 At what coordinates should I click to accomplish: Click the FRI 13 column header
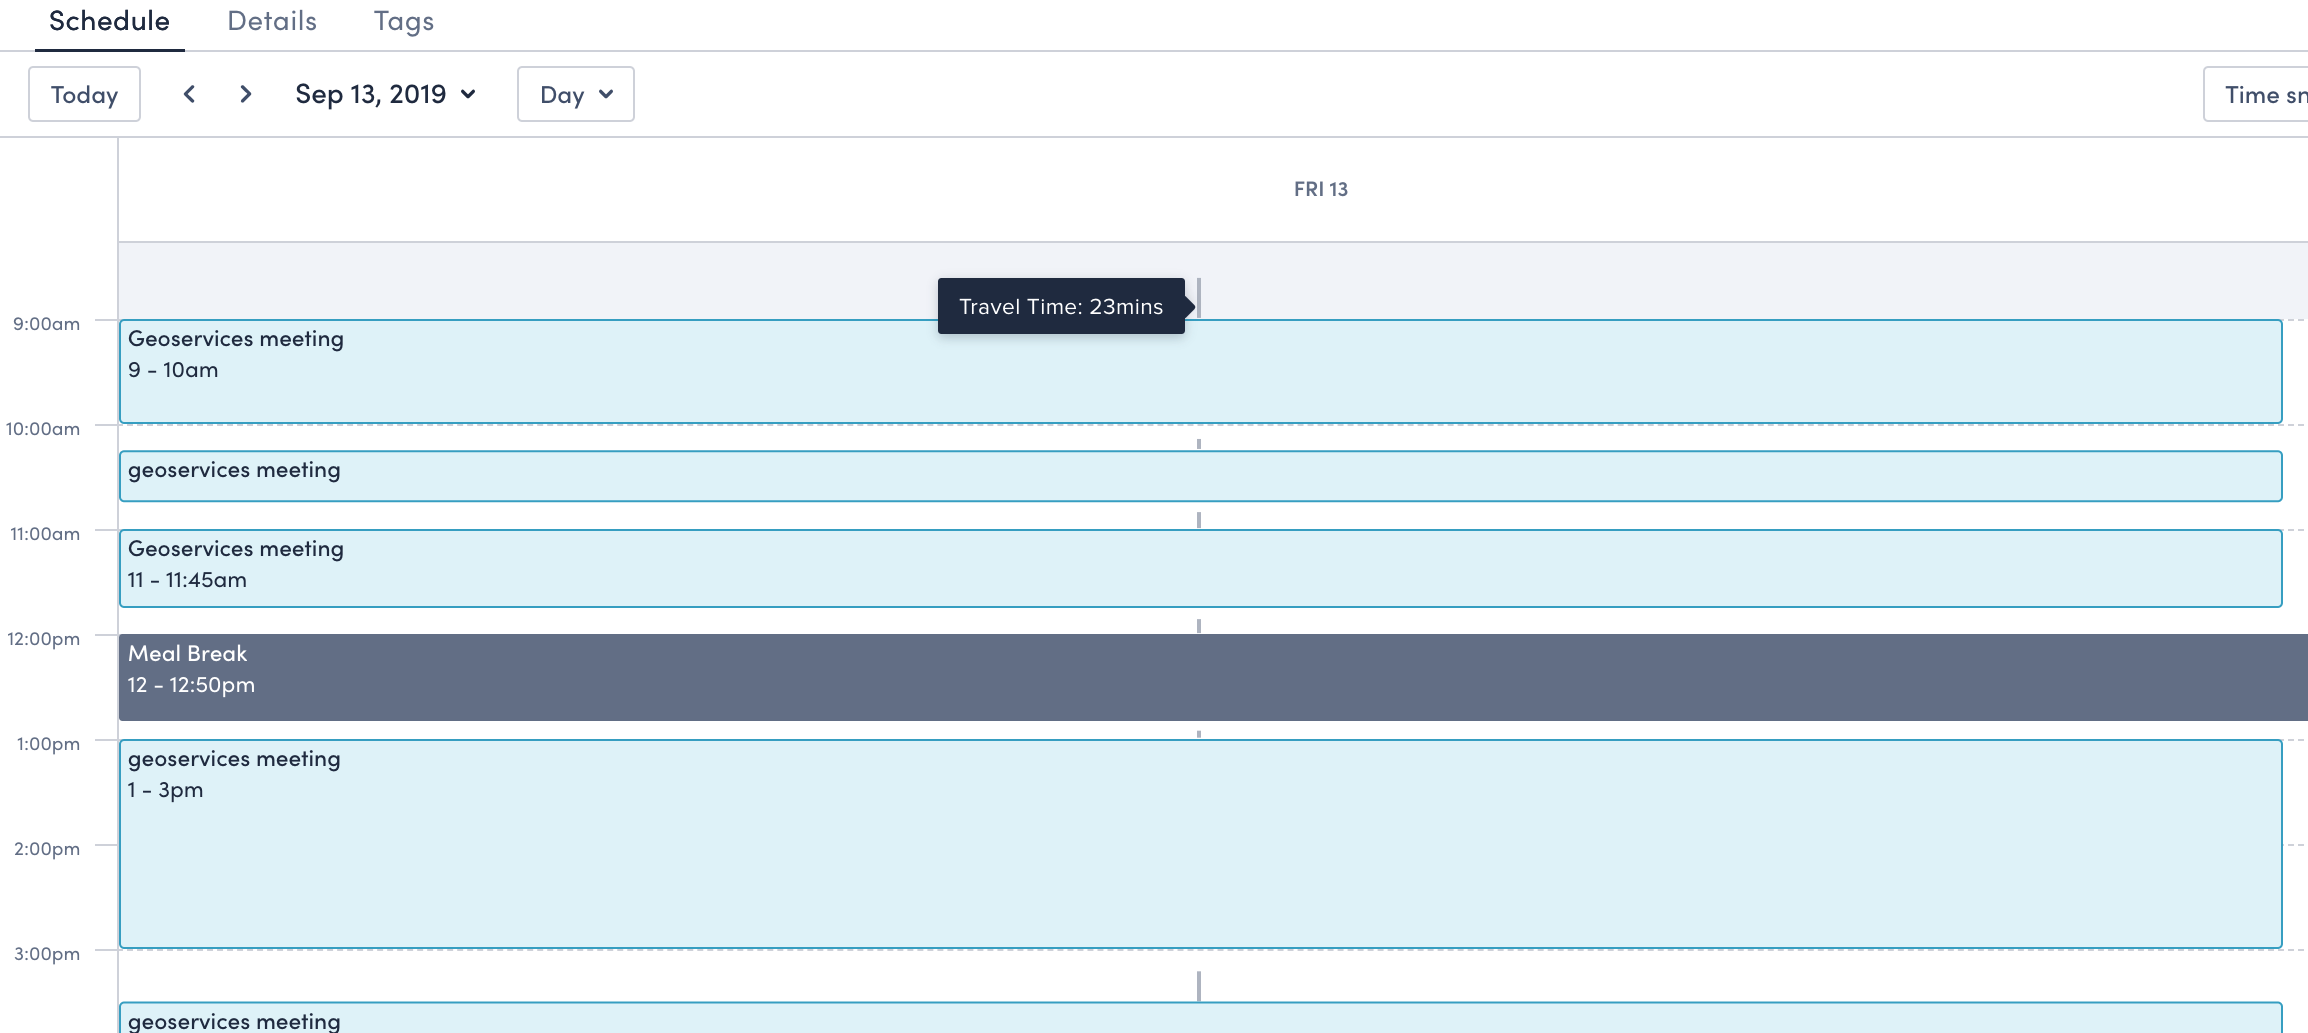(x=1320, y=189)
